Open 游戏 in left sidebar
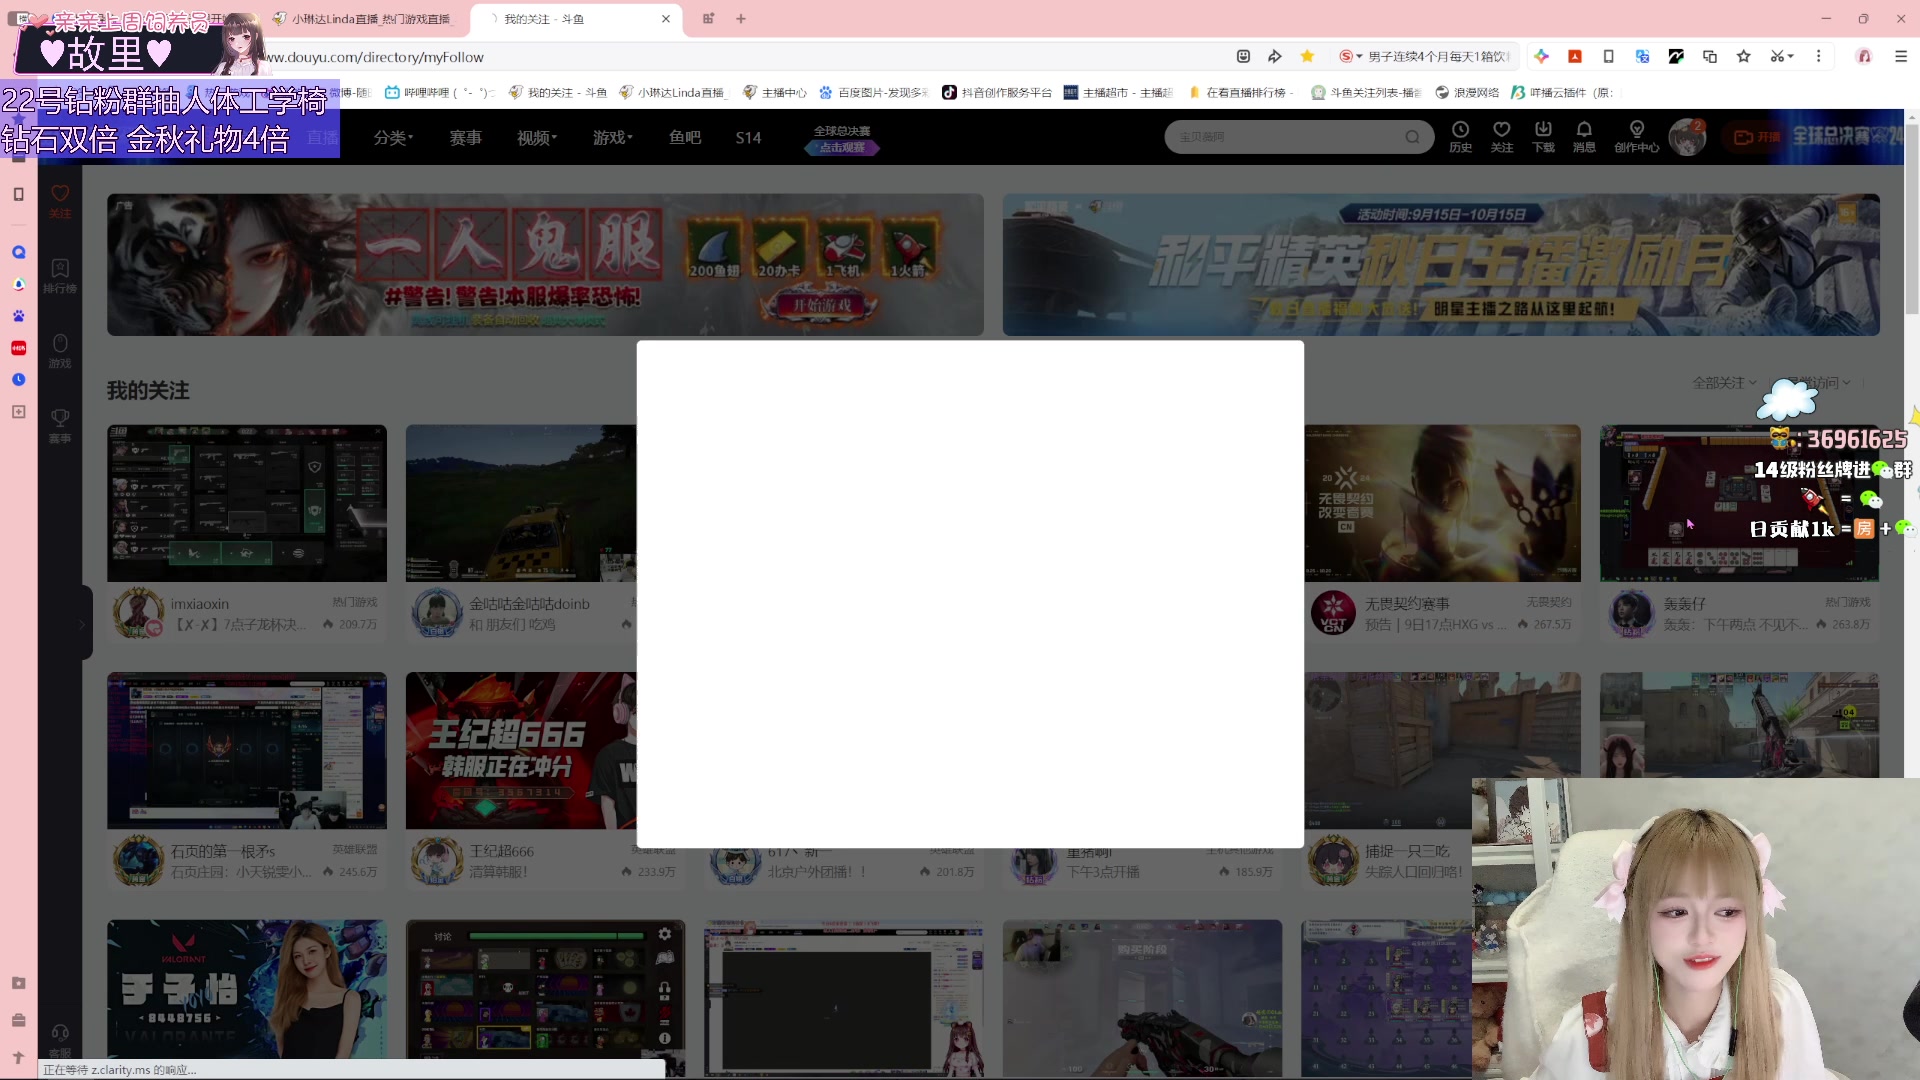The height and width of the screenshot is (1080, 1920). pos(60,351)
